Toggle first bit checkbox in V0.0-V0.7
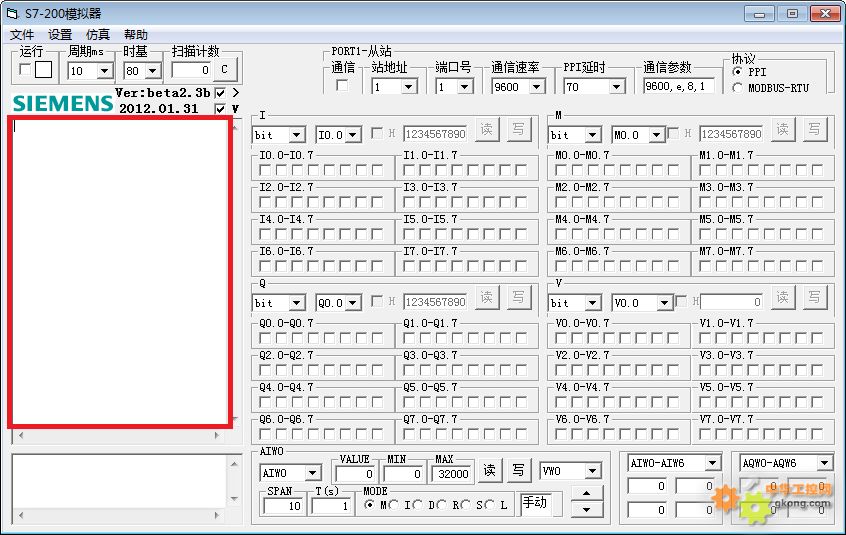 pos(561,339)
